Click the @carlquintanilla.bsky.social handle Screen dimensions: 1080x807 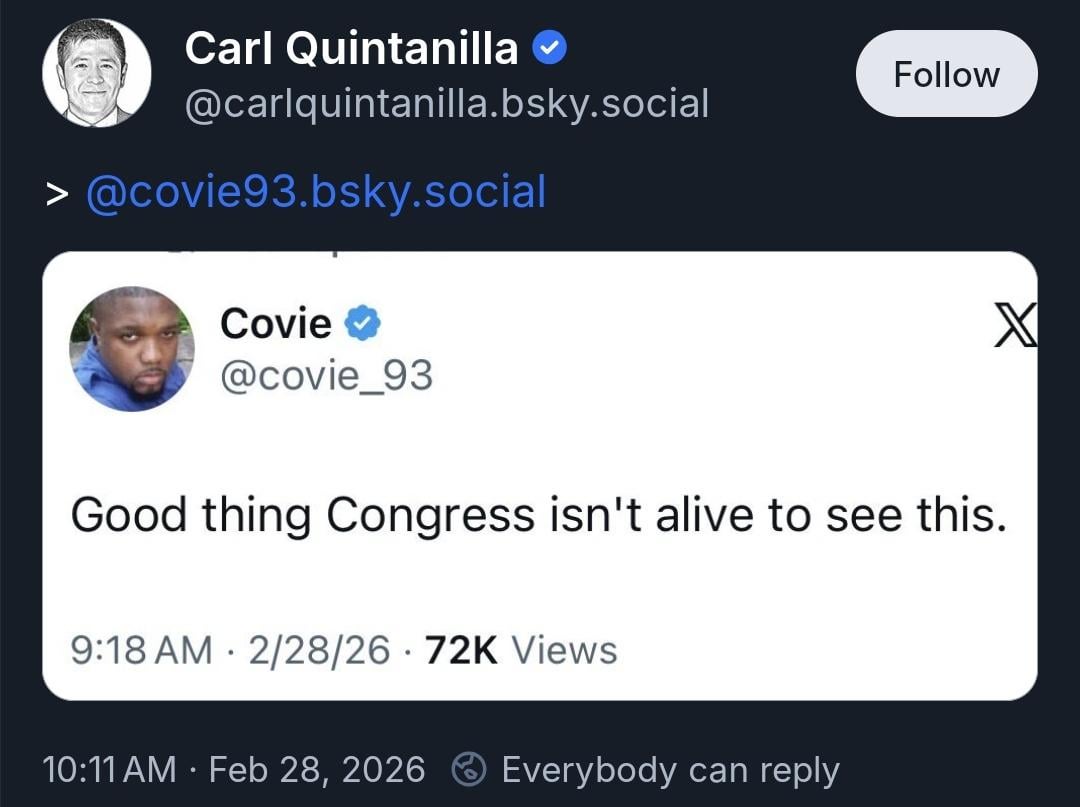[x=446, y=103]
